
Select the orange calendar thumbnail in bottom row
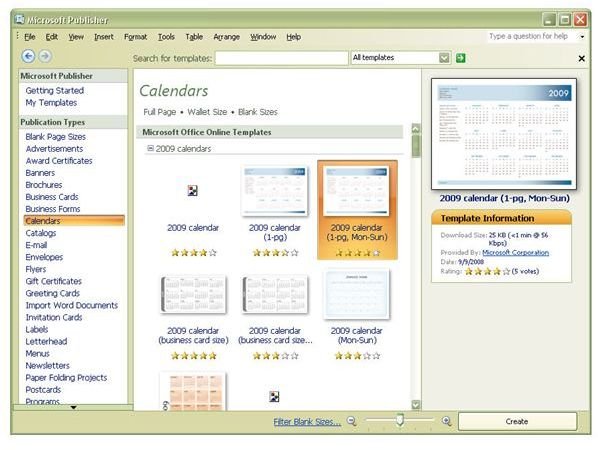[x=193, y=391]
